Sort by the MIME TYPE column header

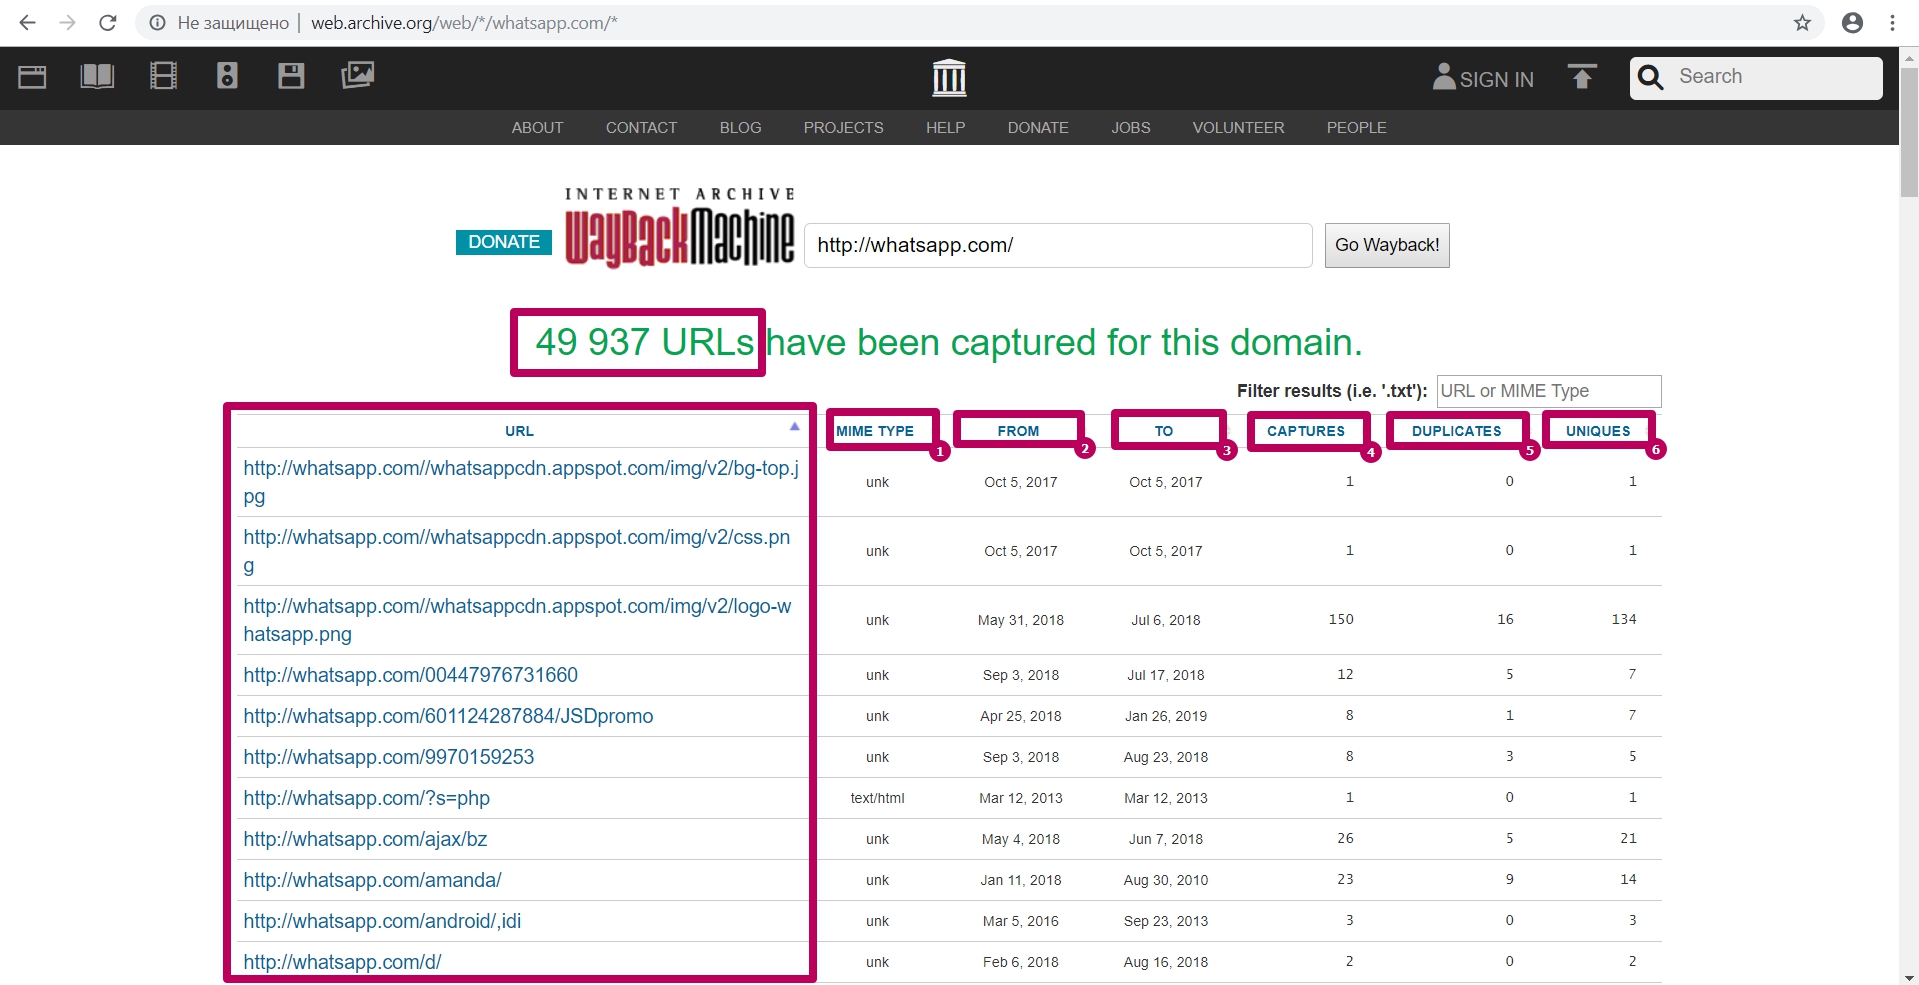pyautogui.click(x=875, y=431)
